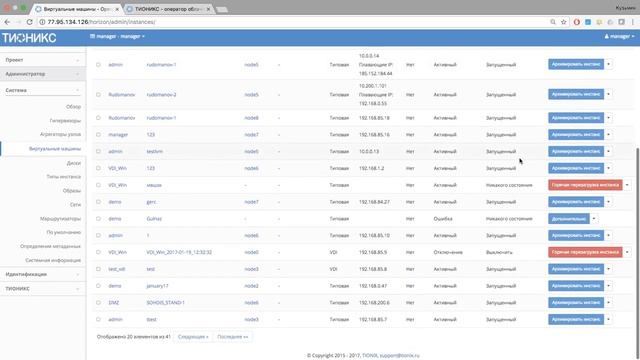Viewport: 640px width, 360px height.
Task: Open actions dropdown arrow for testvm row
Action: tap(609, 151)
